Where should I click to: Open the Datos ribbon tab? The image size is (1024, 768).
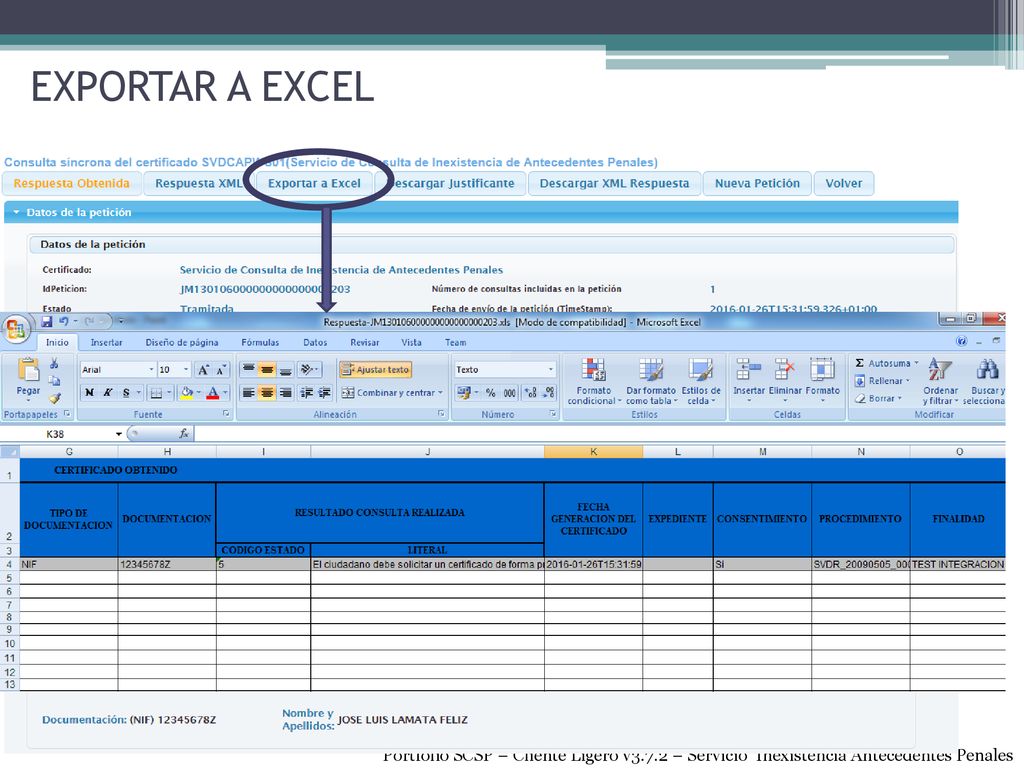click(x=315, y=342)
